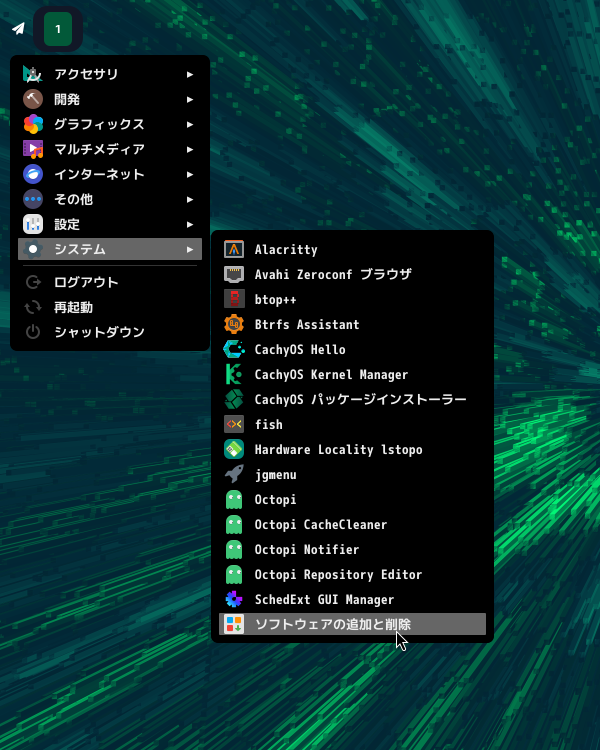Screen dimensions: 600x750
Task: Open ソフトウェアの追加と削除 entry
Action: (x=352, y=624)
